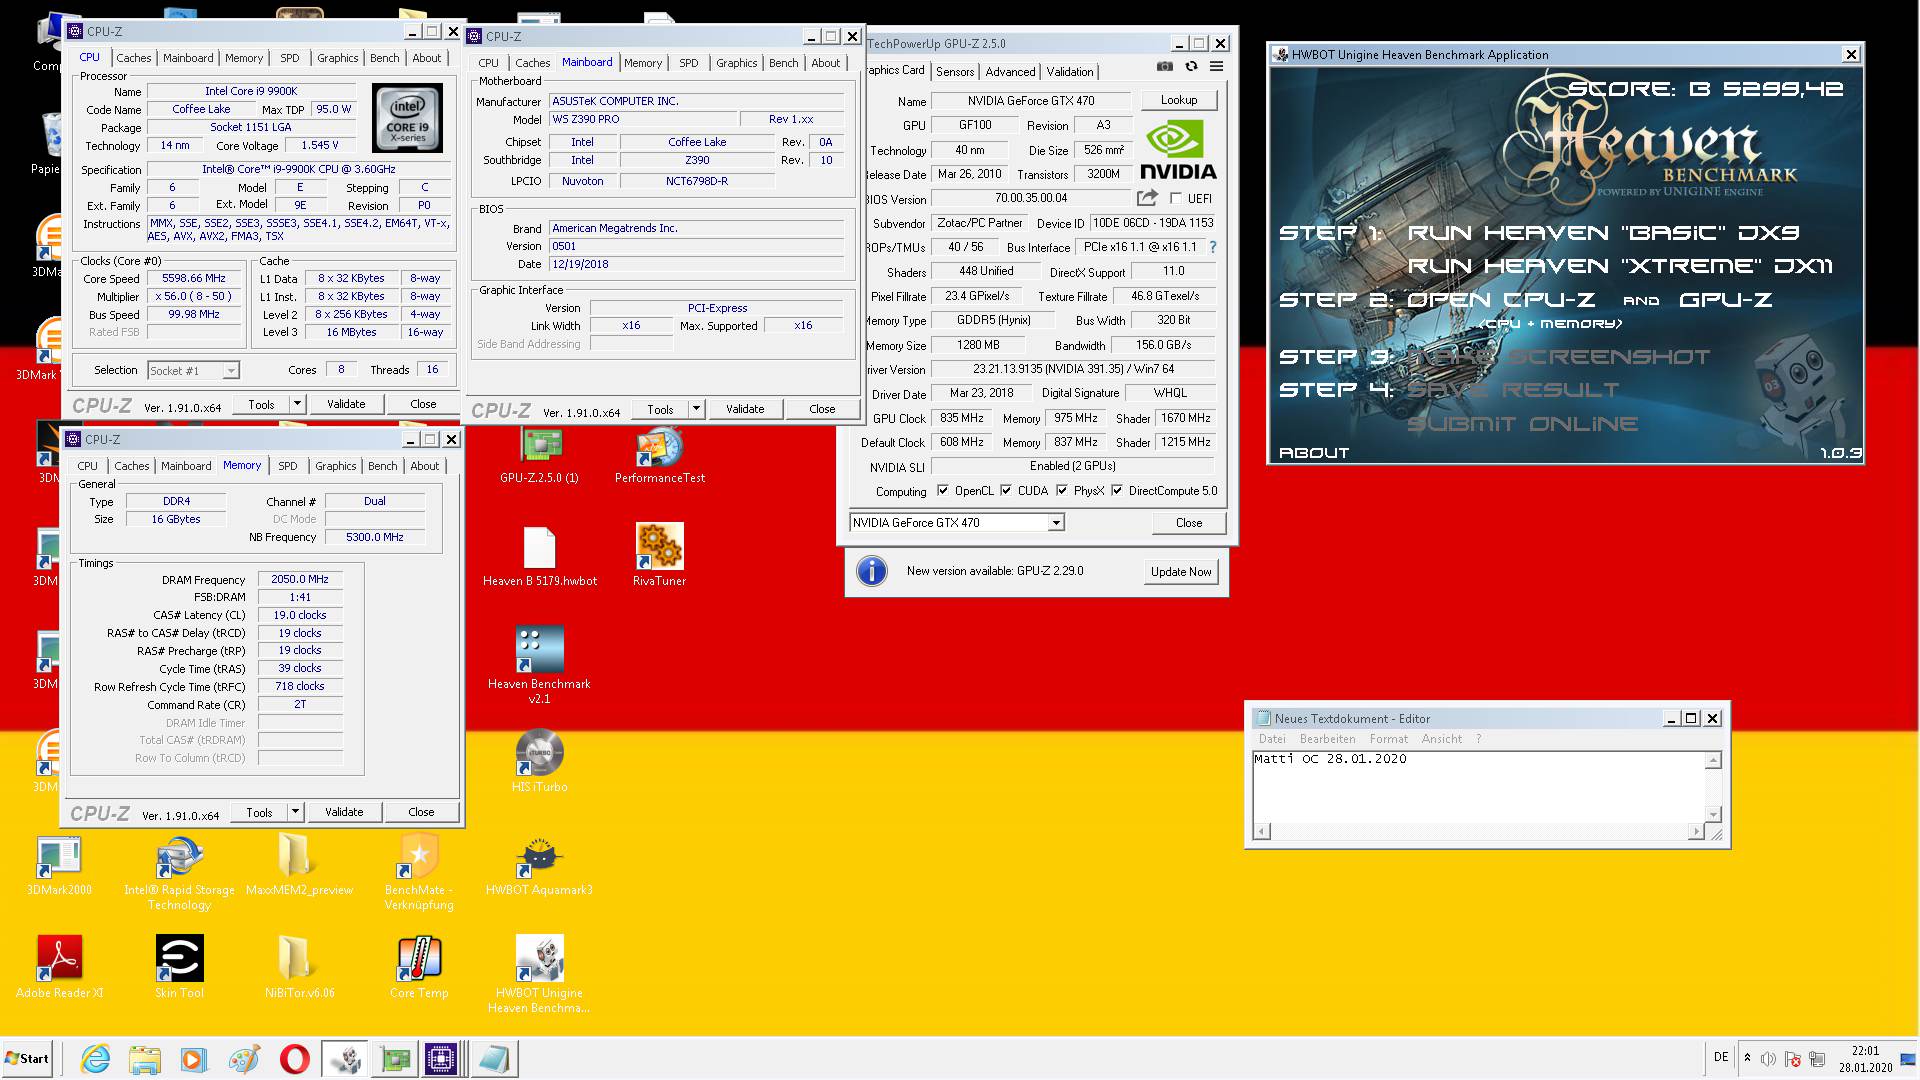Click the Lookup button in GPU-Z
1920x1080 pixels.
[x=1179, y=100]
